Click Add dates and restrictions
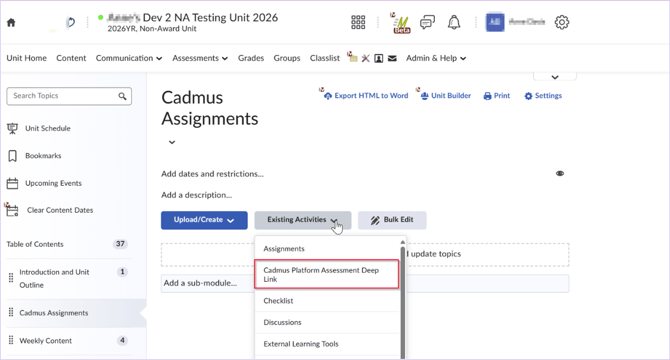 click(212, 174)
